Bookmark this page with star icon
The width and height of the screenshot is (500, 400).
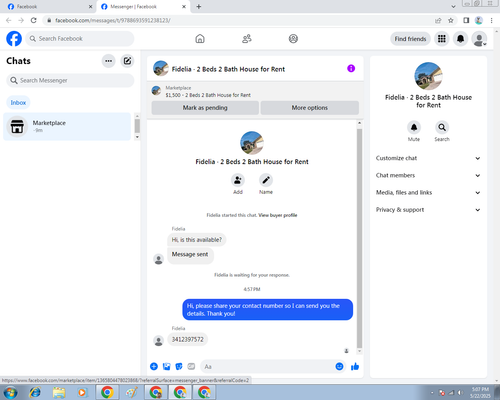coord(451,20)
